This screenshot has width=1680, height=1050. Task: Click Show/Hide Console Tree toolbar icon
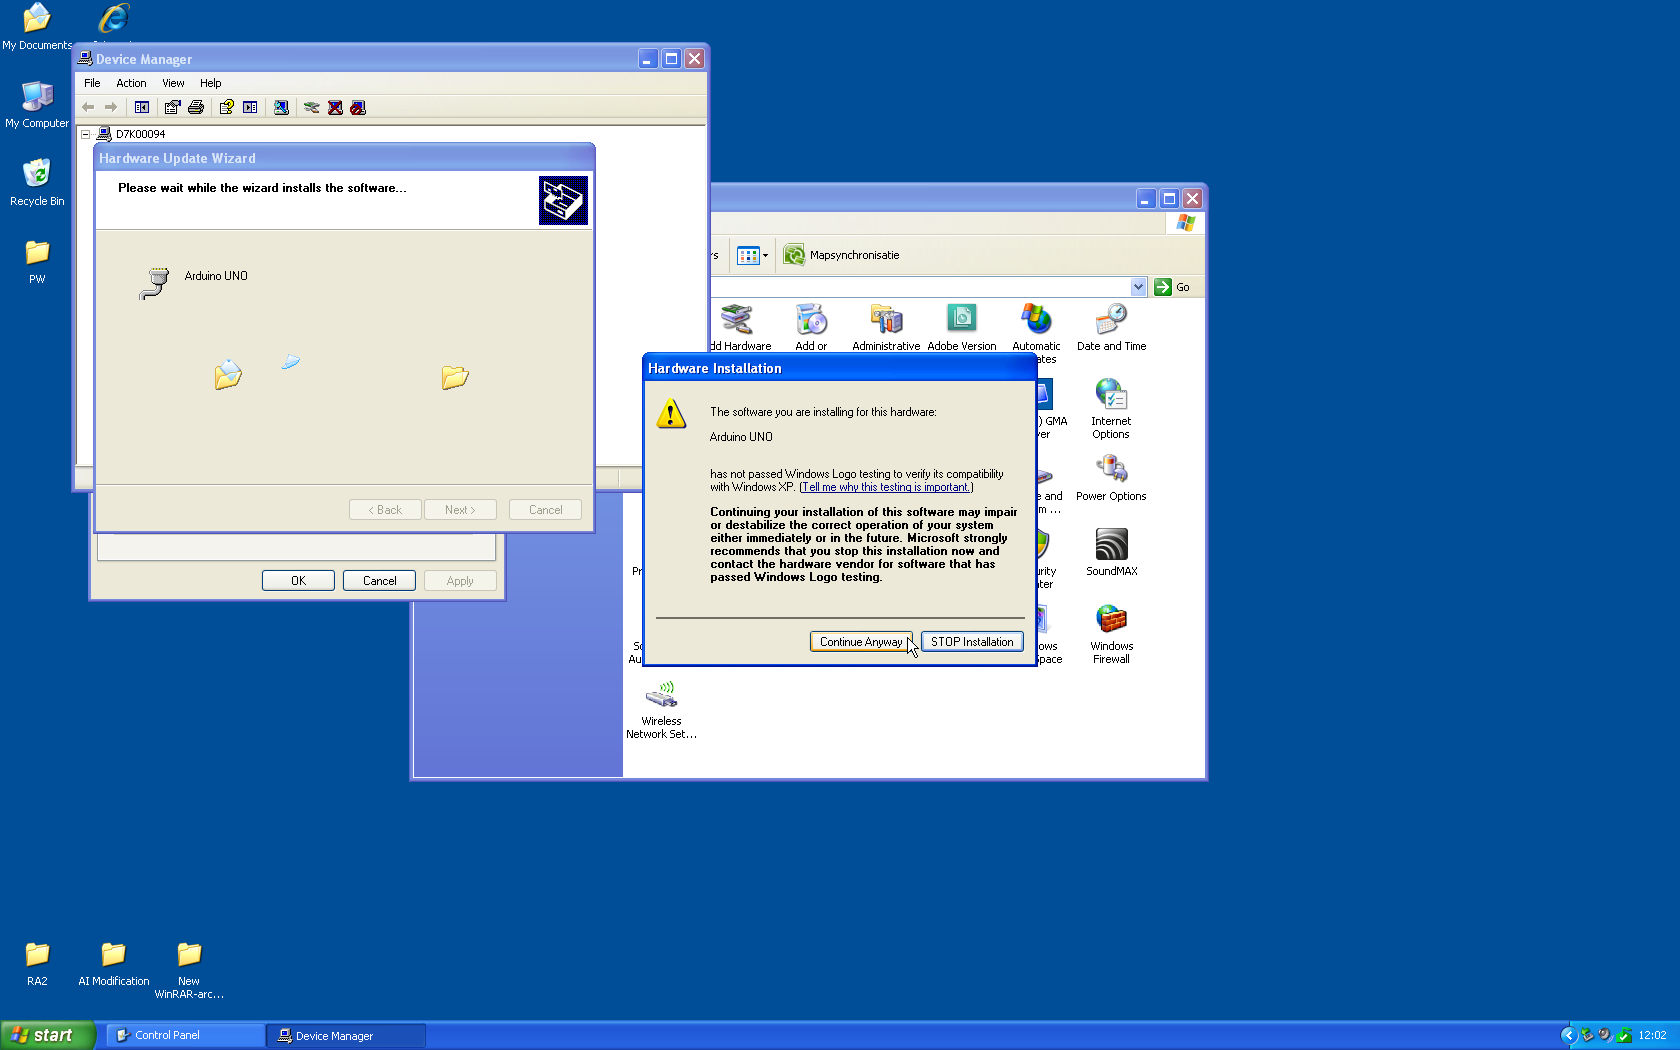click(x=142, y=107)
